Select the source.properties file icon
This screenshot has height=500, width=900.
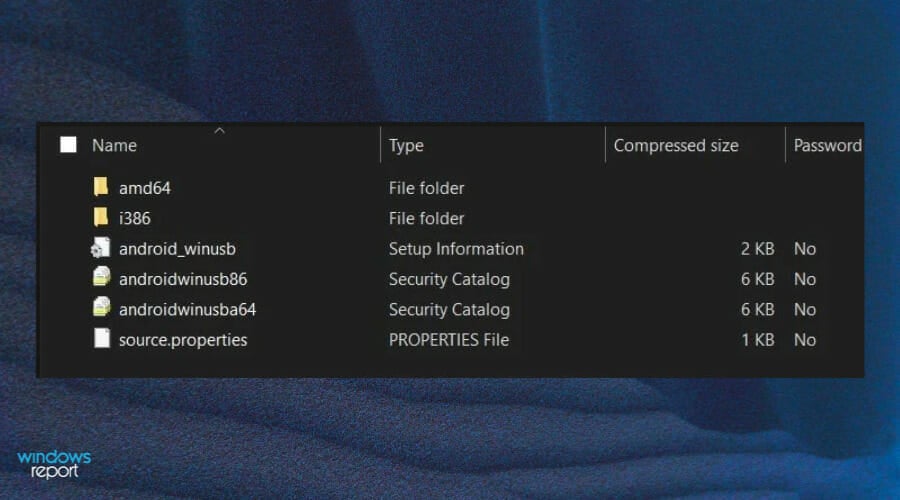click(x=102, y=339)
